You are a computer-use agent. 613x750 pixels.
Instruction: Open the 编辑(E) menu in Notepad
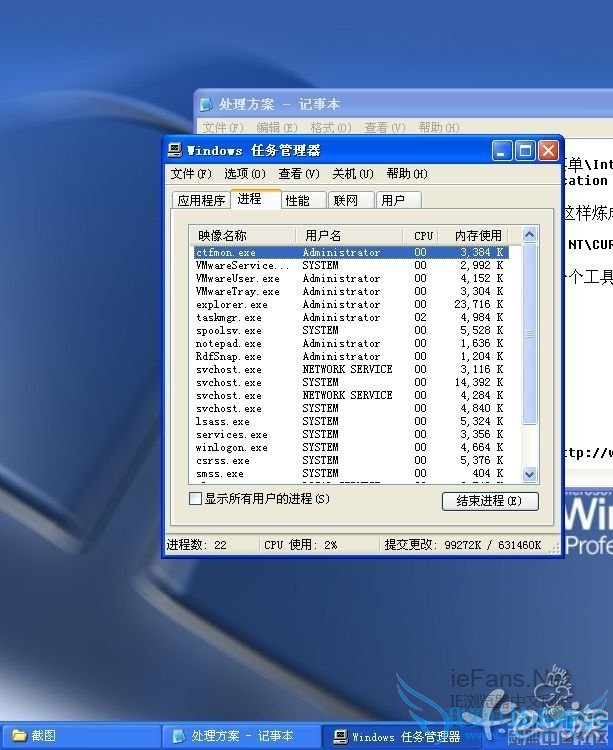(277, 128)
